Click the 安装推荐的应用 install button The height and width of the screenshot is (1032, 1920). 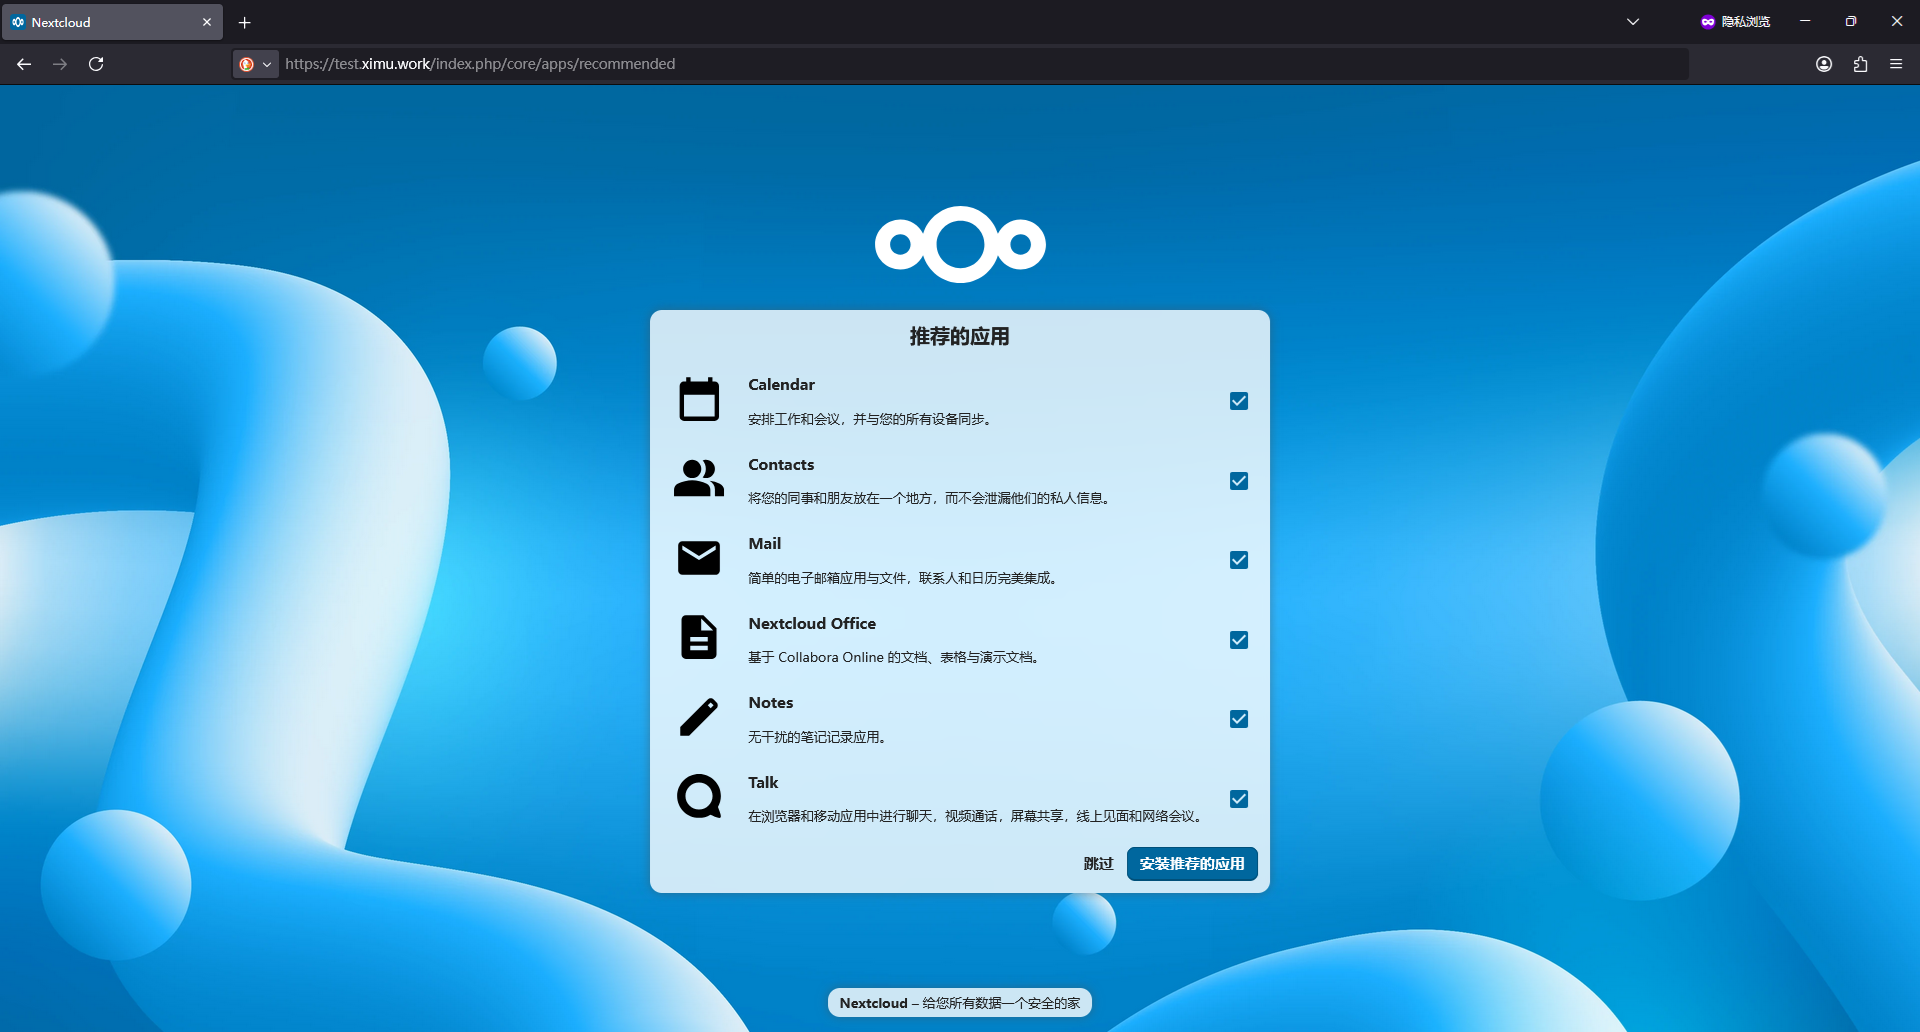point(1192,864)
